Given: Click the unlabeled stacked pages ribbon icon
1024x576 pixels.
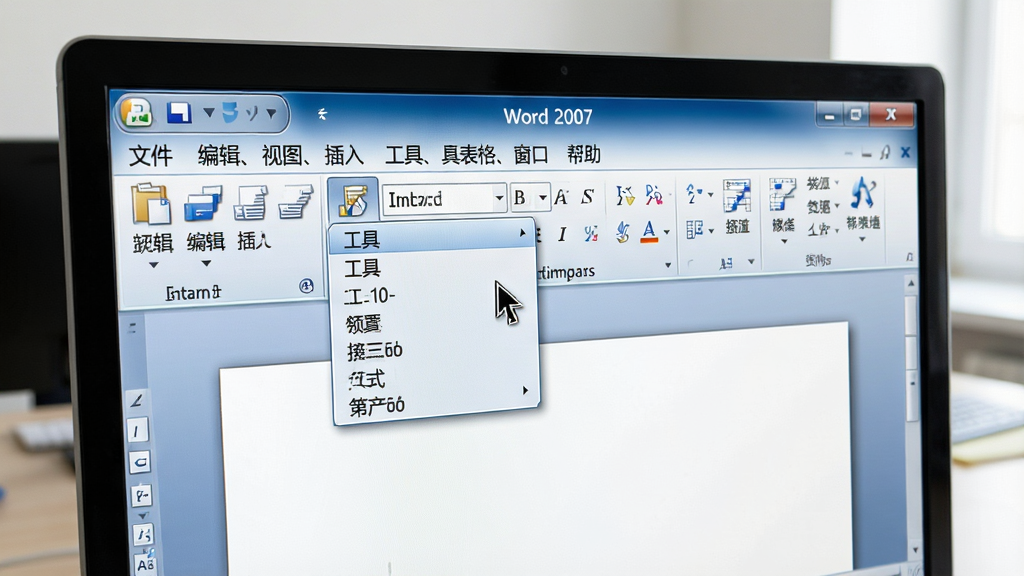Looking at the screenshot, I should click(x=295, y=202).
